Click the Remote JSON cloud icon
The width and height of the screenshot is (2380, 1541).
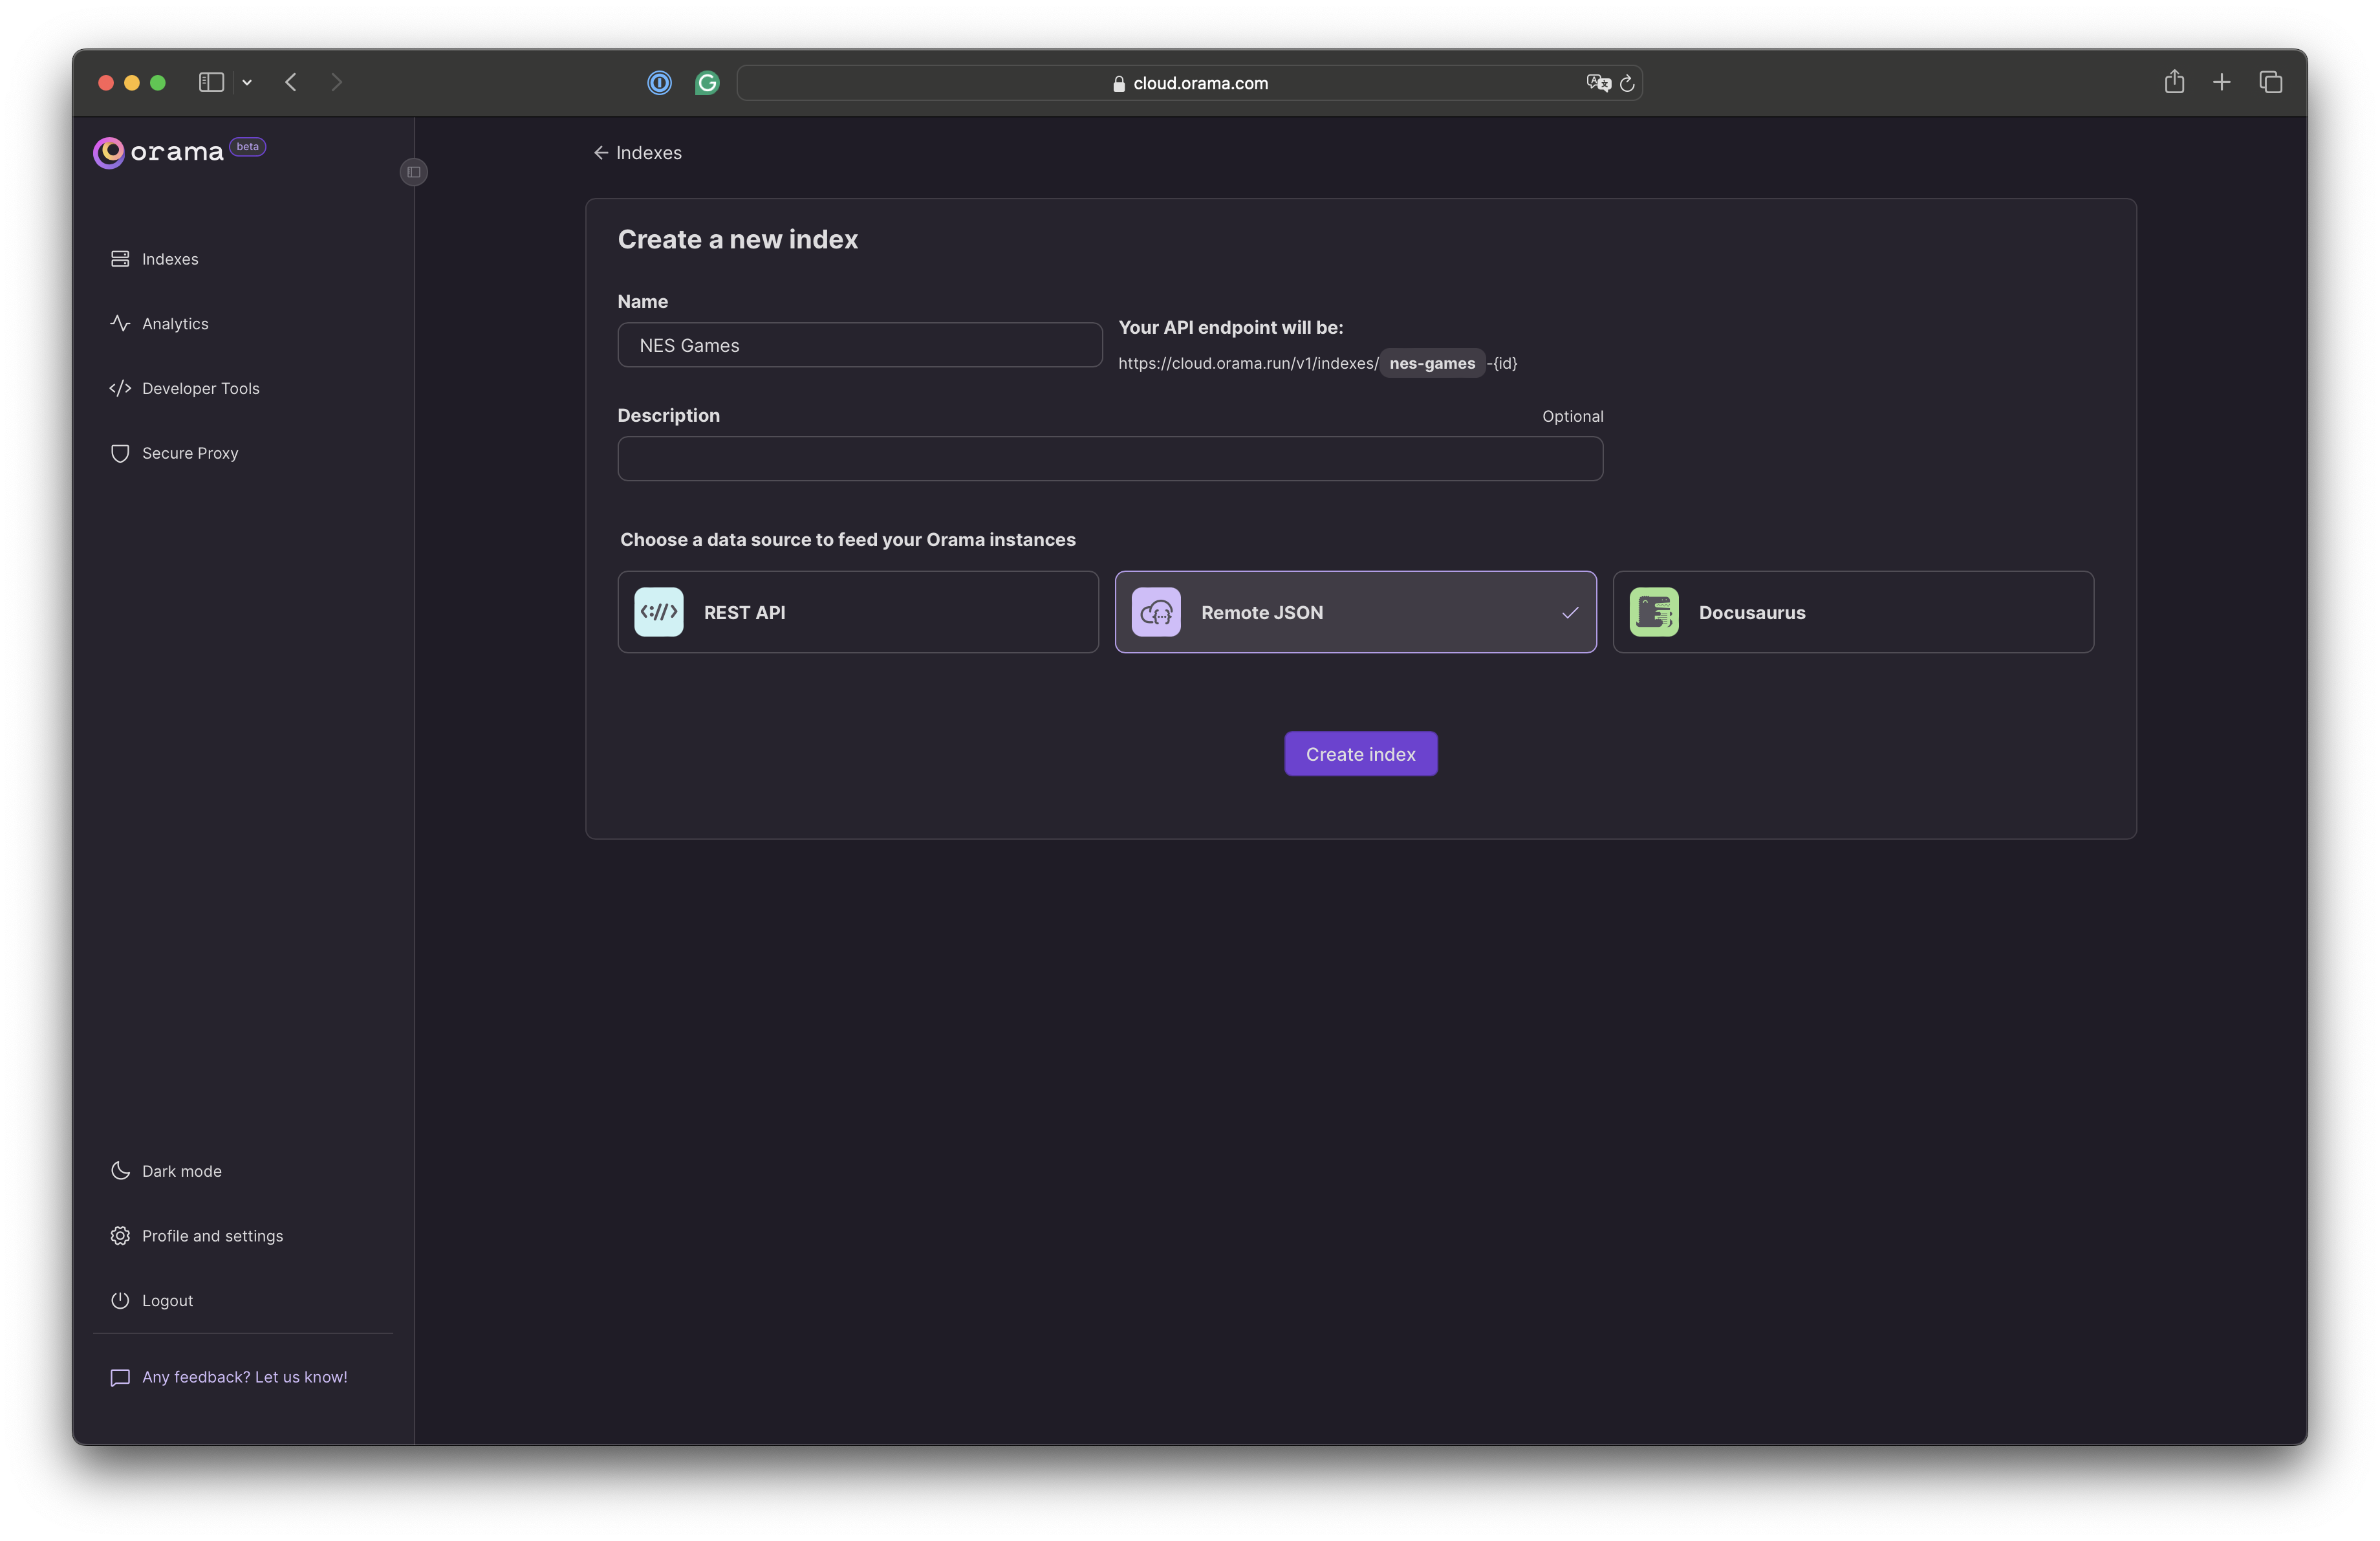point(1156,612)
